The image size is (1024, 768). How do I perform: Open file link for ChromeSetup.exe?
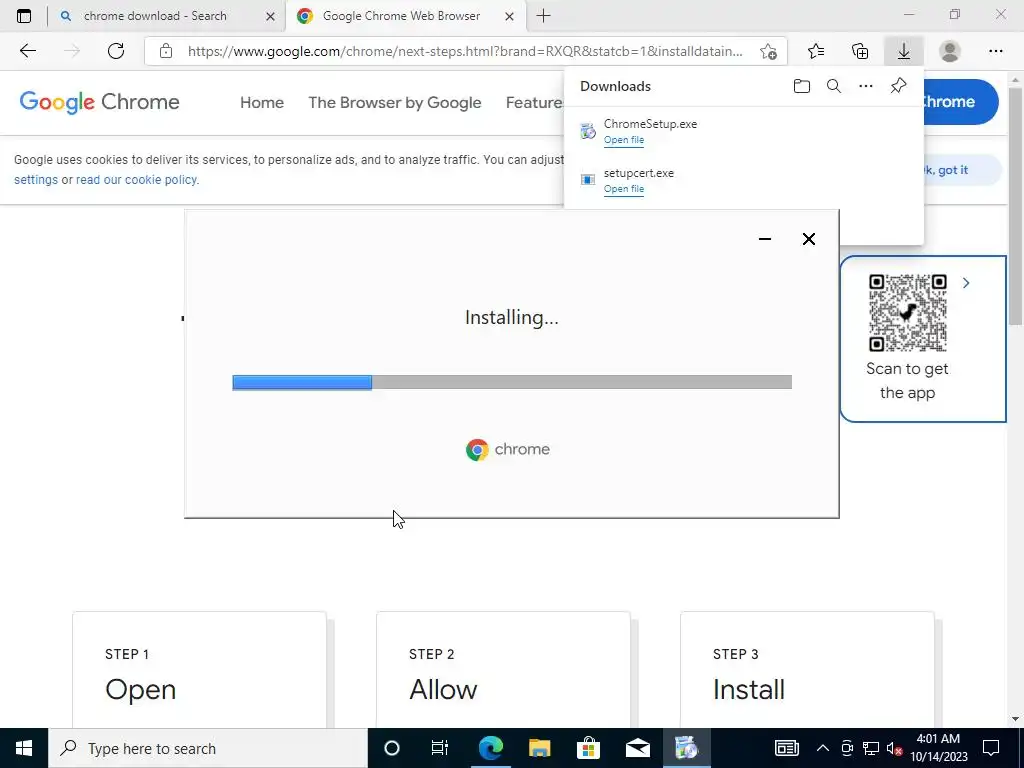624,140
